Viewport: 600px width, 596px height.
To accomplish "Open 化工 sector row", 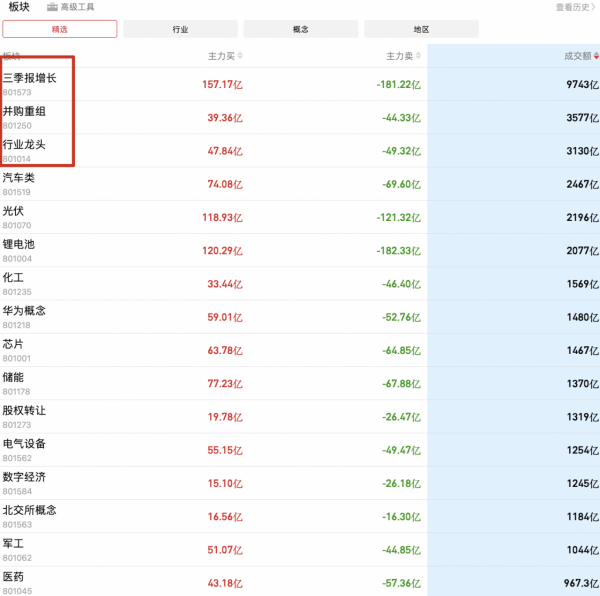I will (300, 284).
